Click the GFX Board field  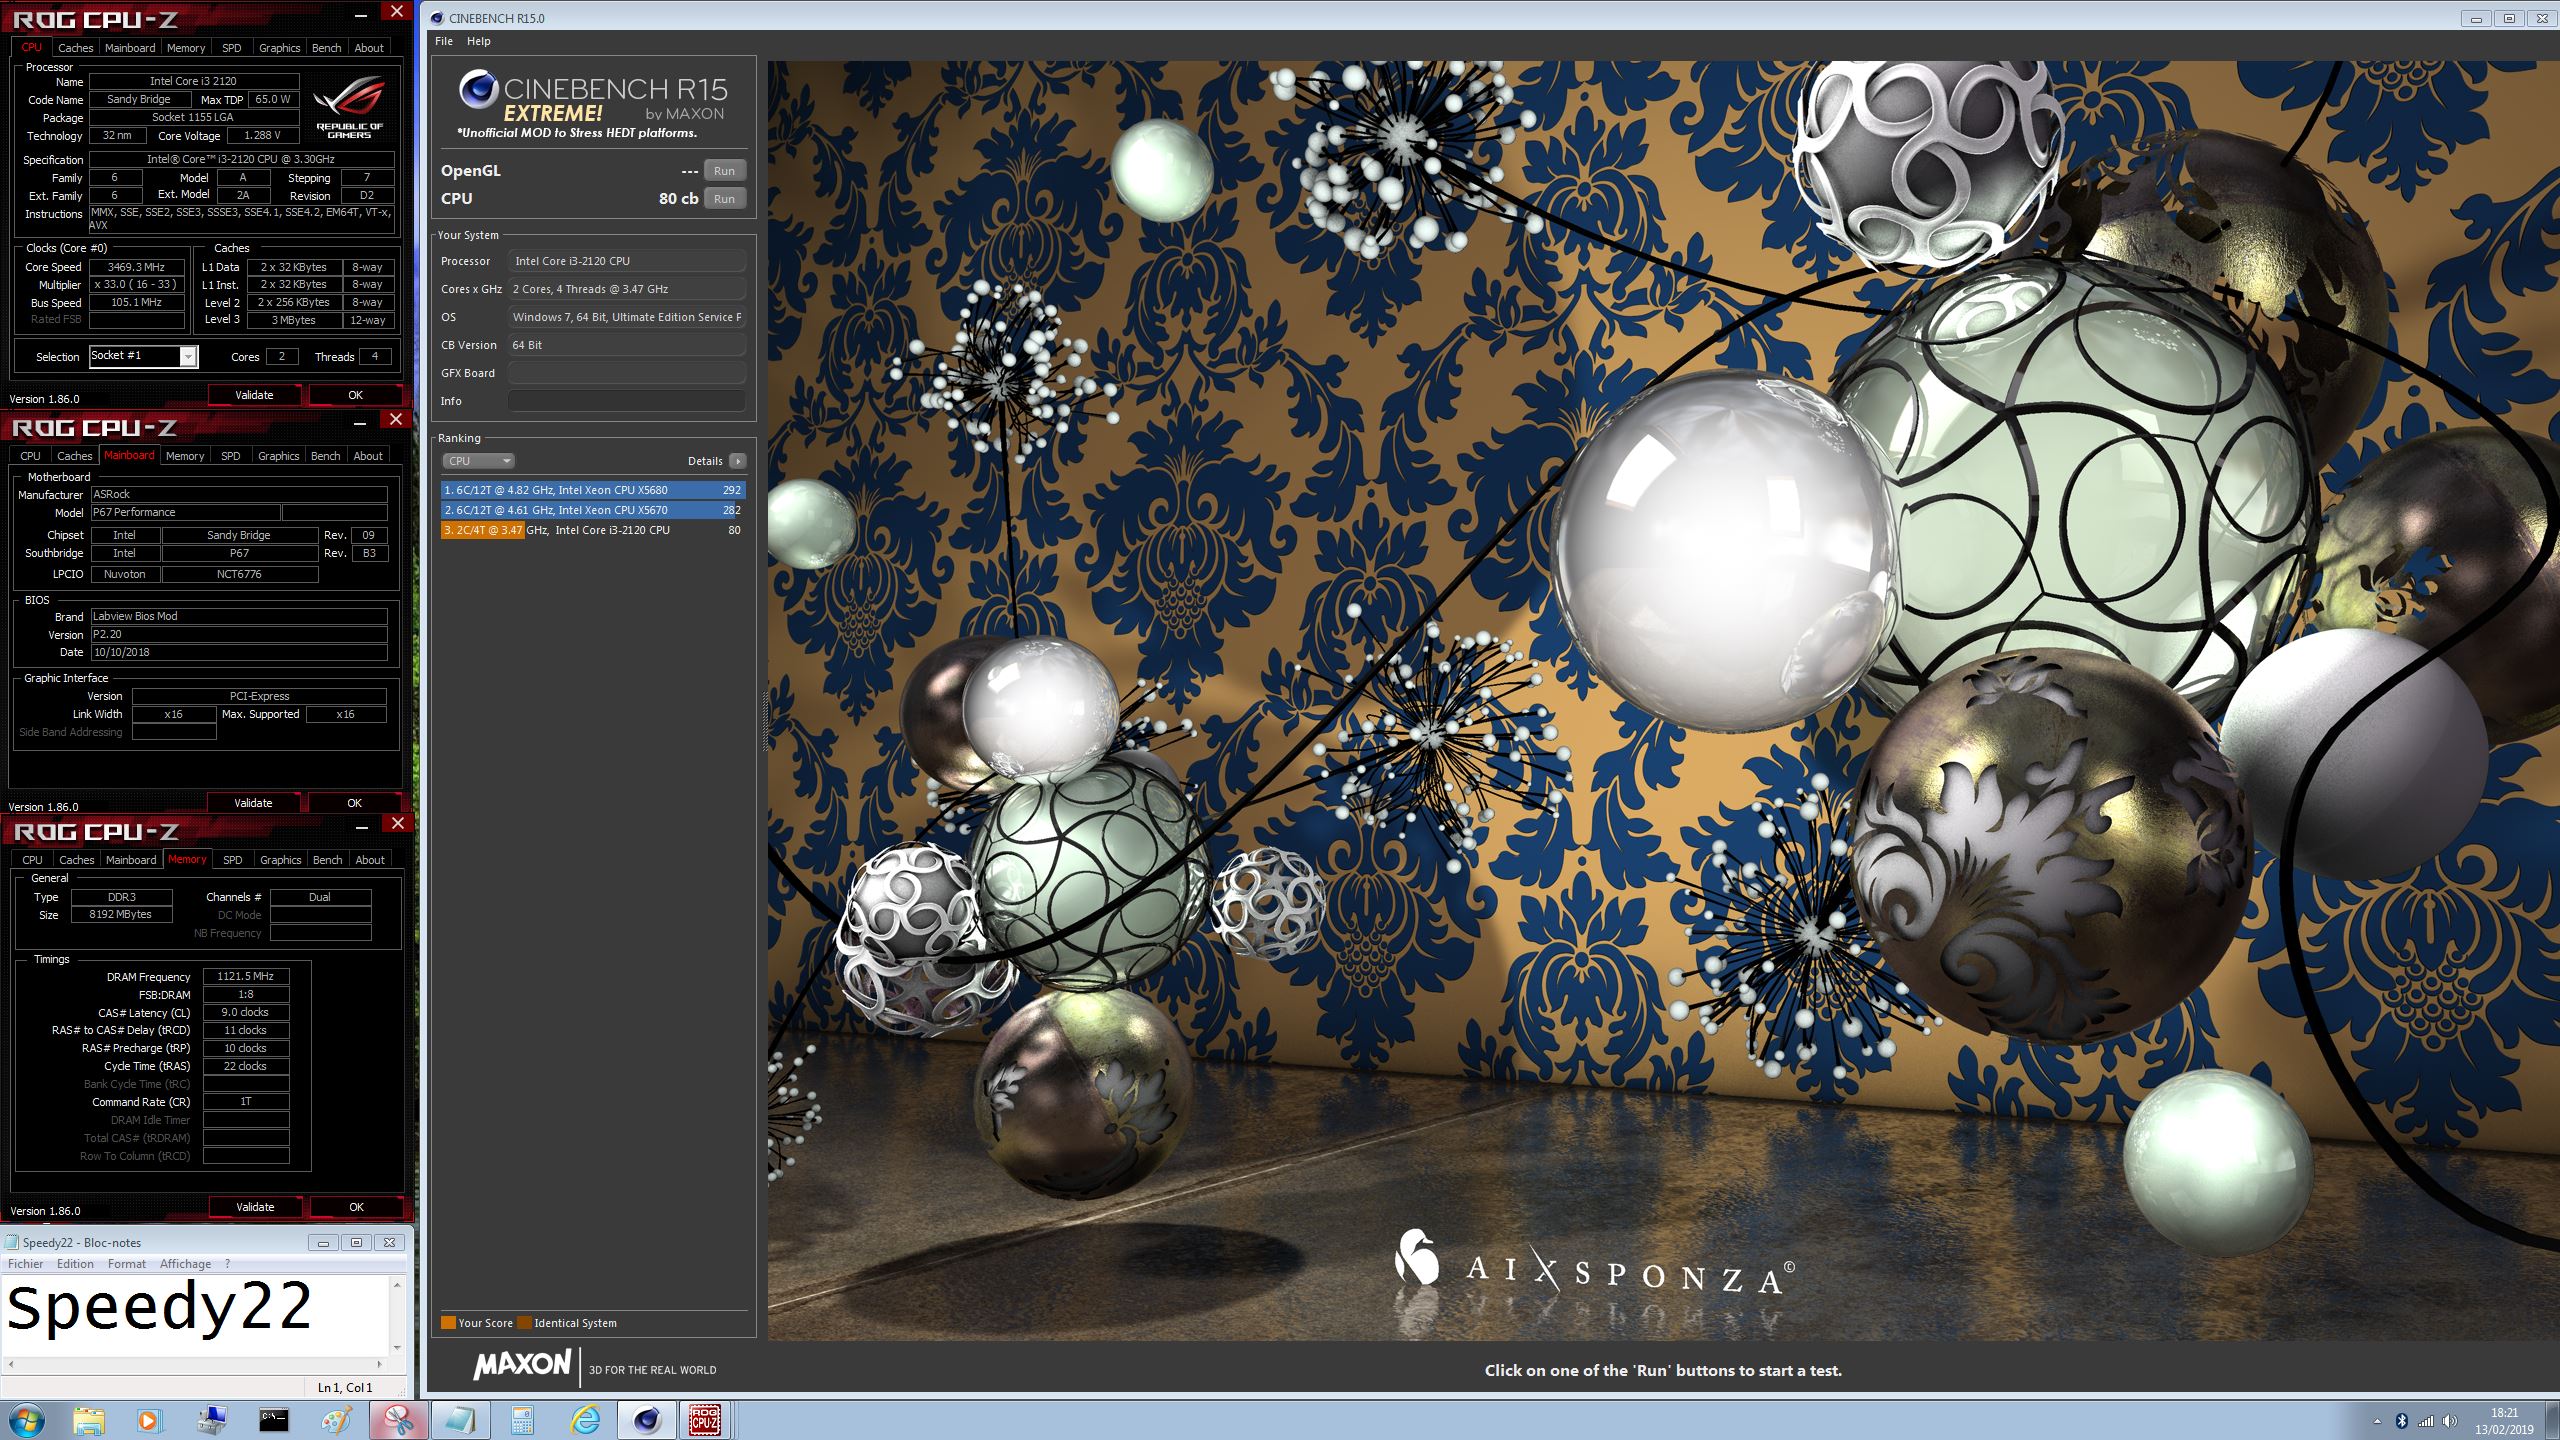[x=627, y=373]
